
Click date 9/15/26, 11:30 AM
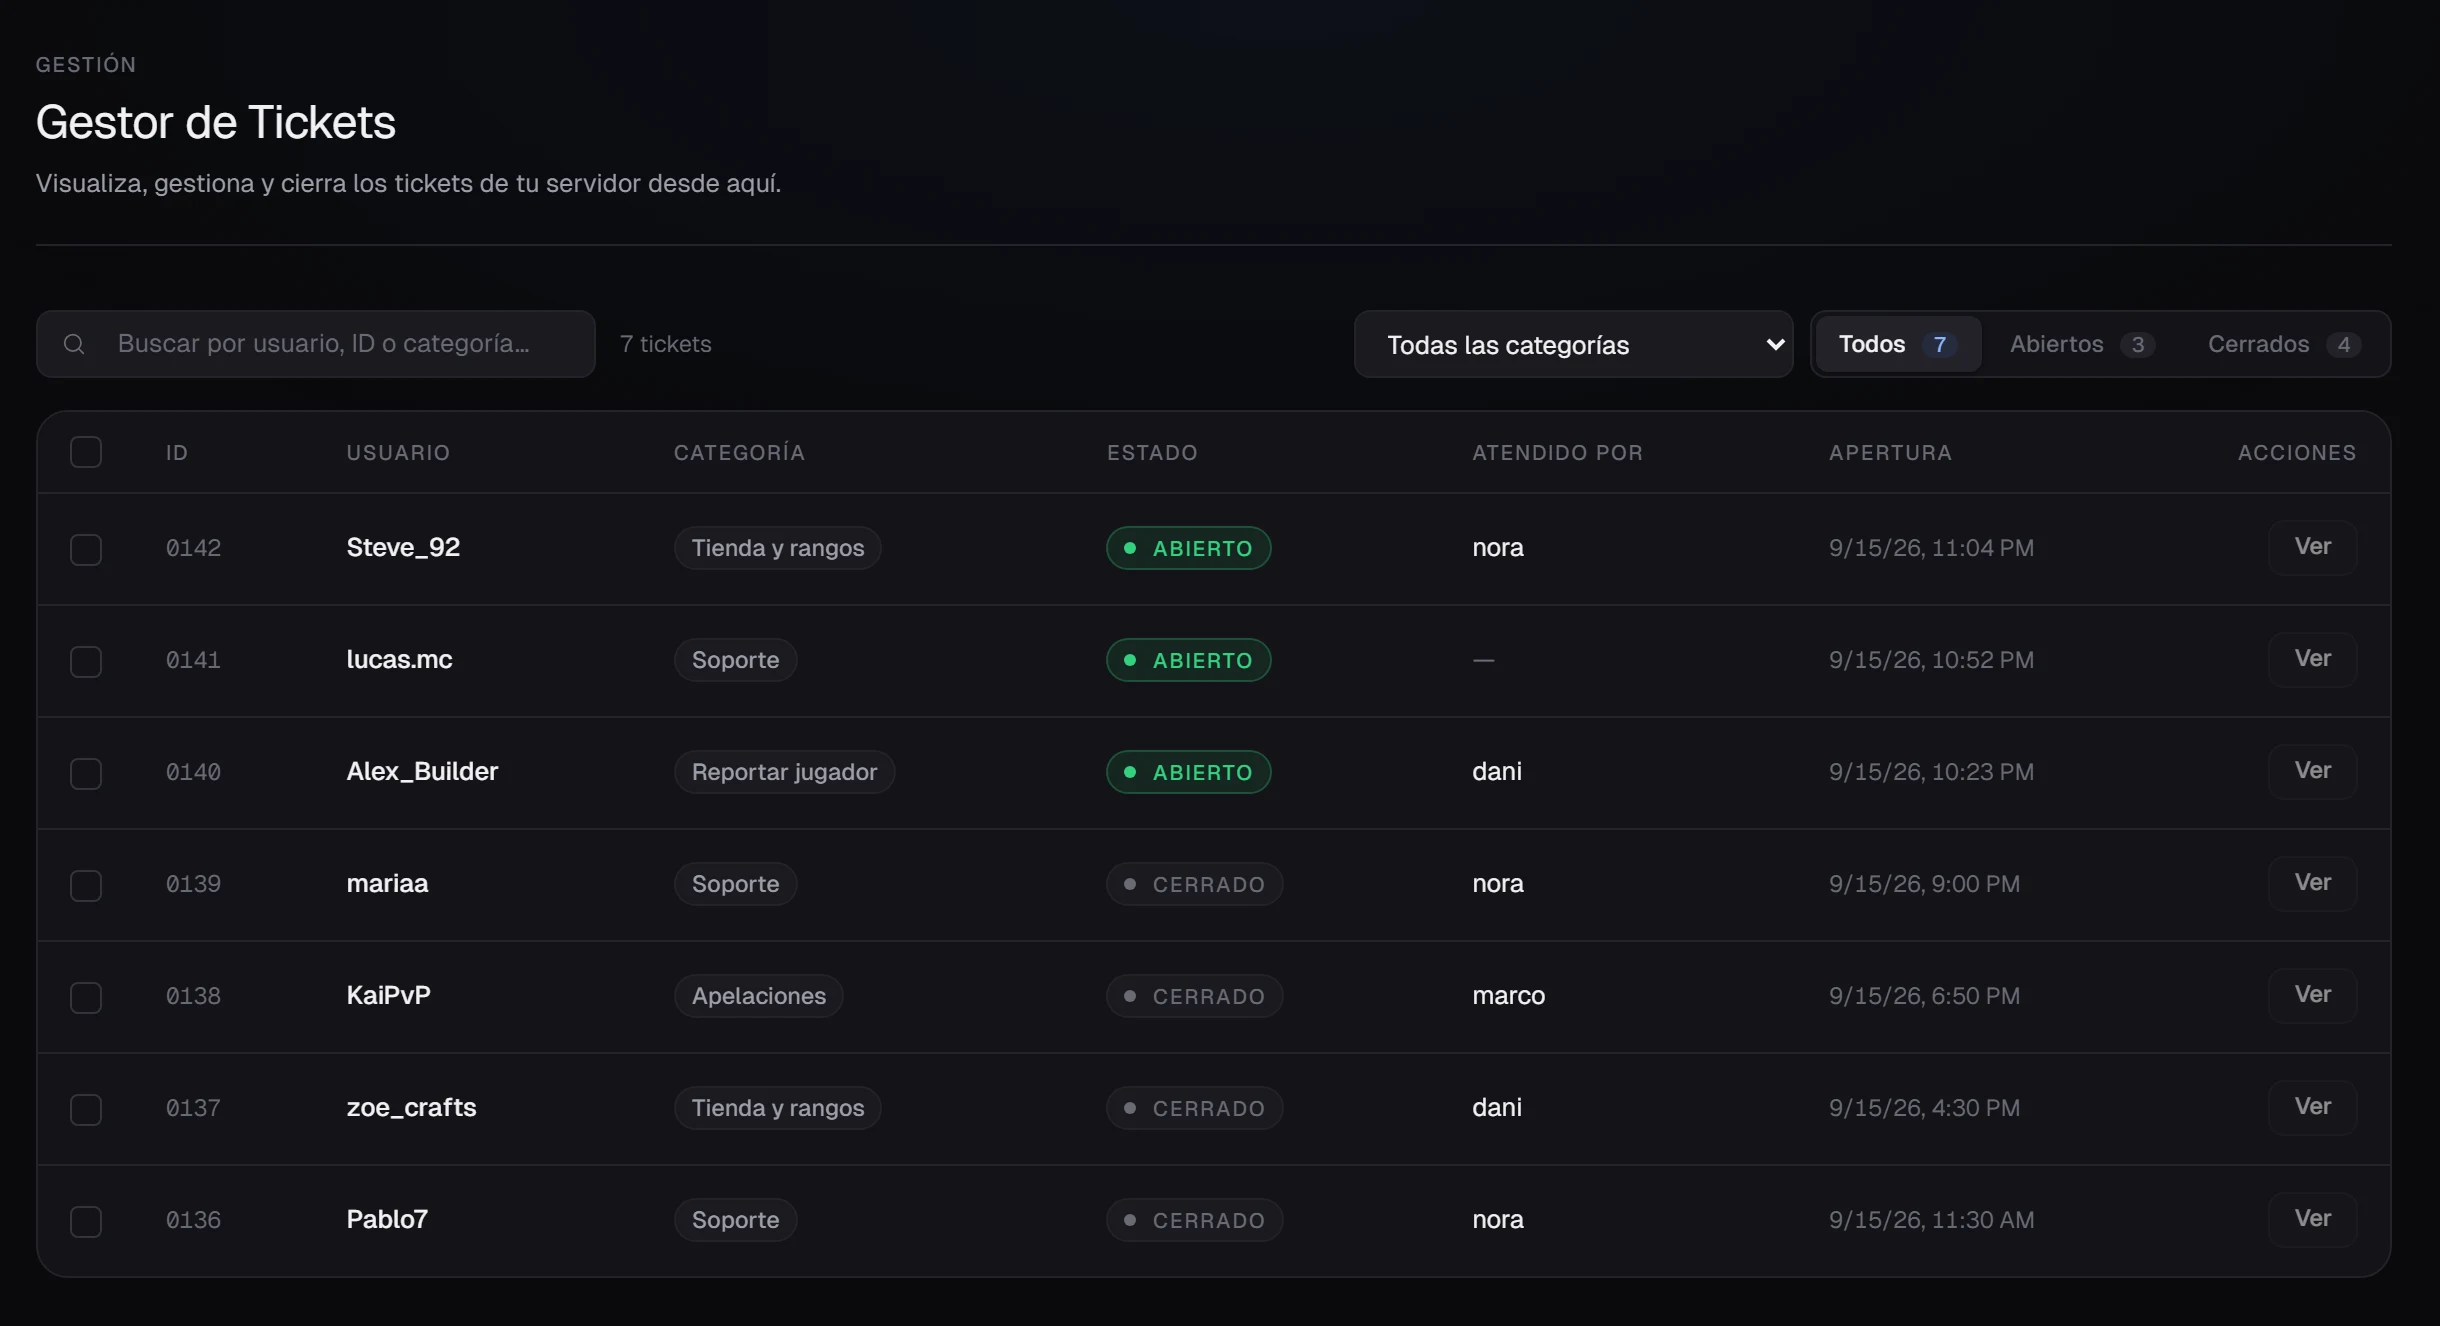1931,1220
